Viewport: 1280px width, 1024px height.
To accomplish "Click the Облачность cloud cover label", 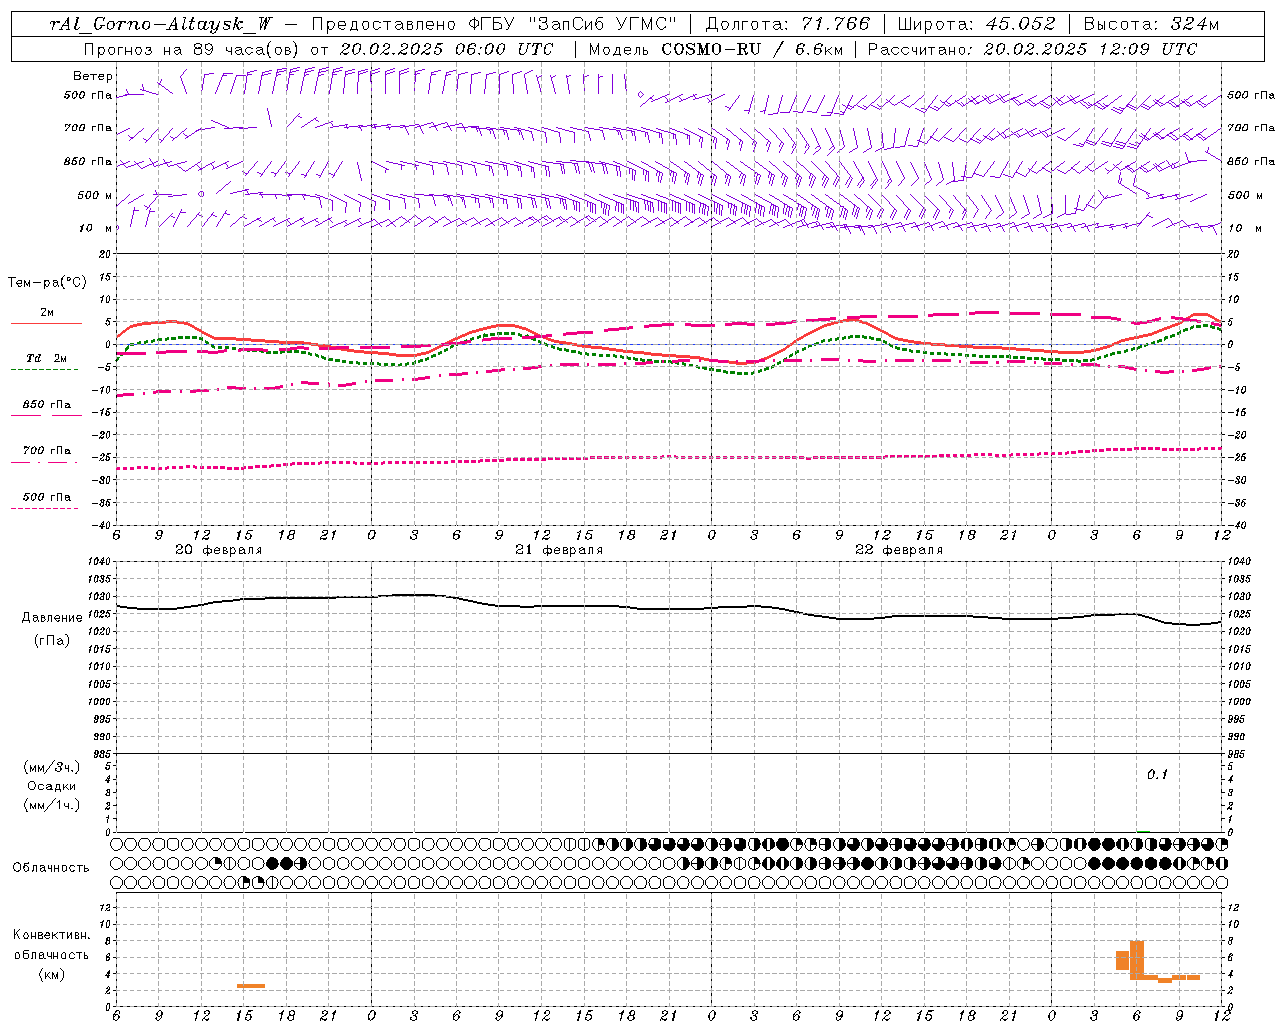I will point(51,867).
